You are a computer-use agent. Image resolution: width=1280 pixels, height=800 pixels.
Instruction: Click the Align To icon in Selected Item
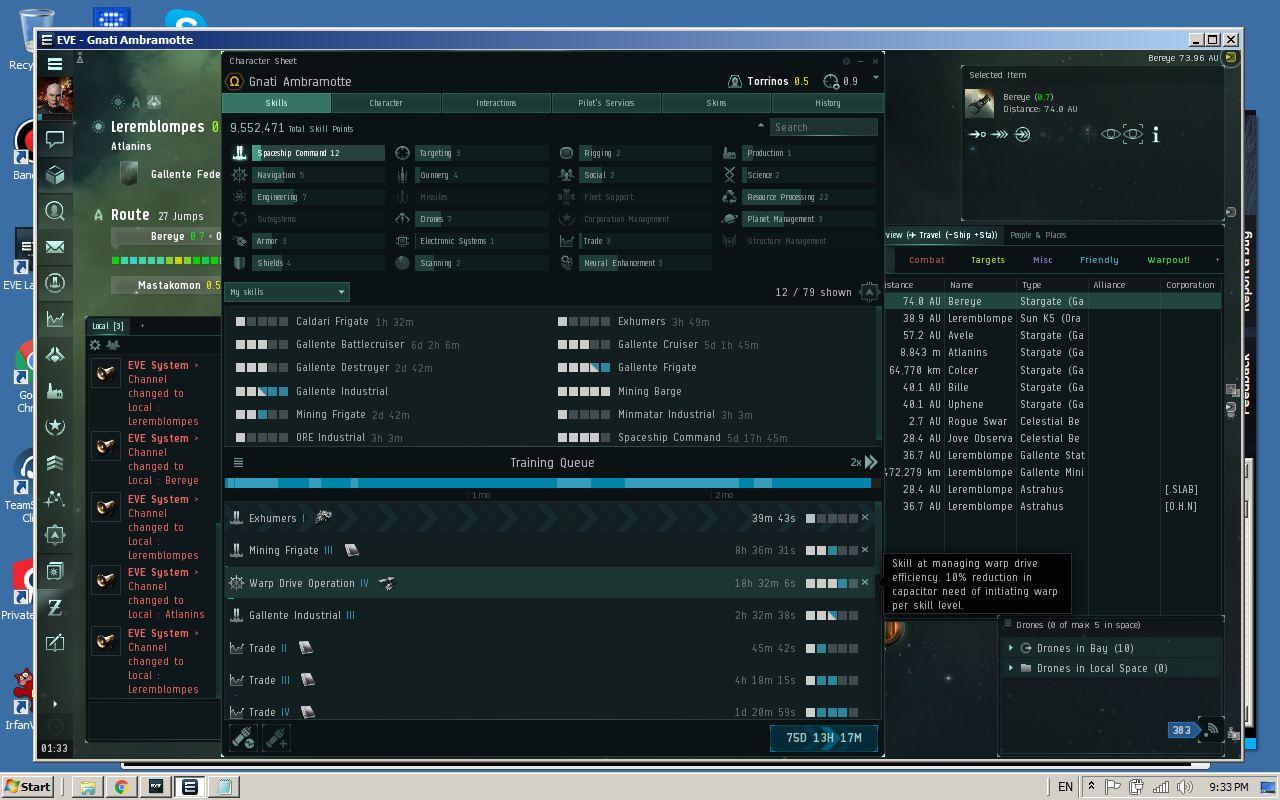click(x=977, y=134)
